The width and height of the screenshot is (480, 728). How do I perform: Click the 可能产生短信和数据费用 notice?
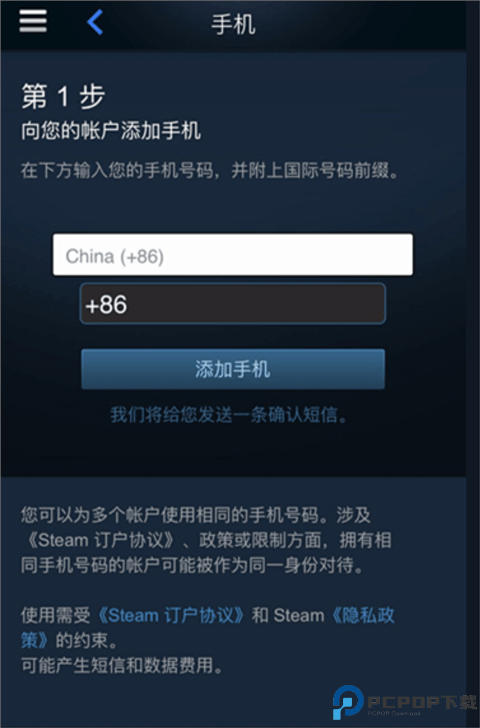tap(122, 665)
